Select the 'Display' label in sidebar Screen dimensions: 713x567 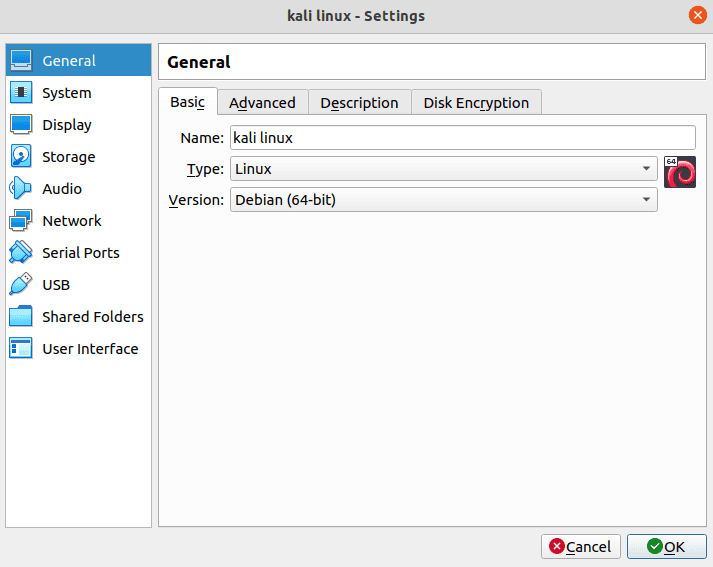click(x=67, y=125)
